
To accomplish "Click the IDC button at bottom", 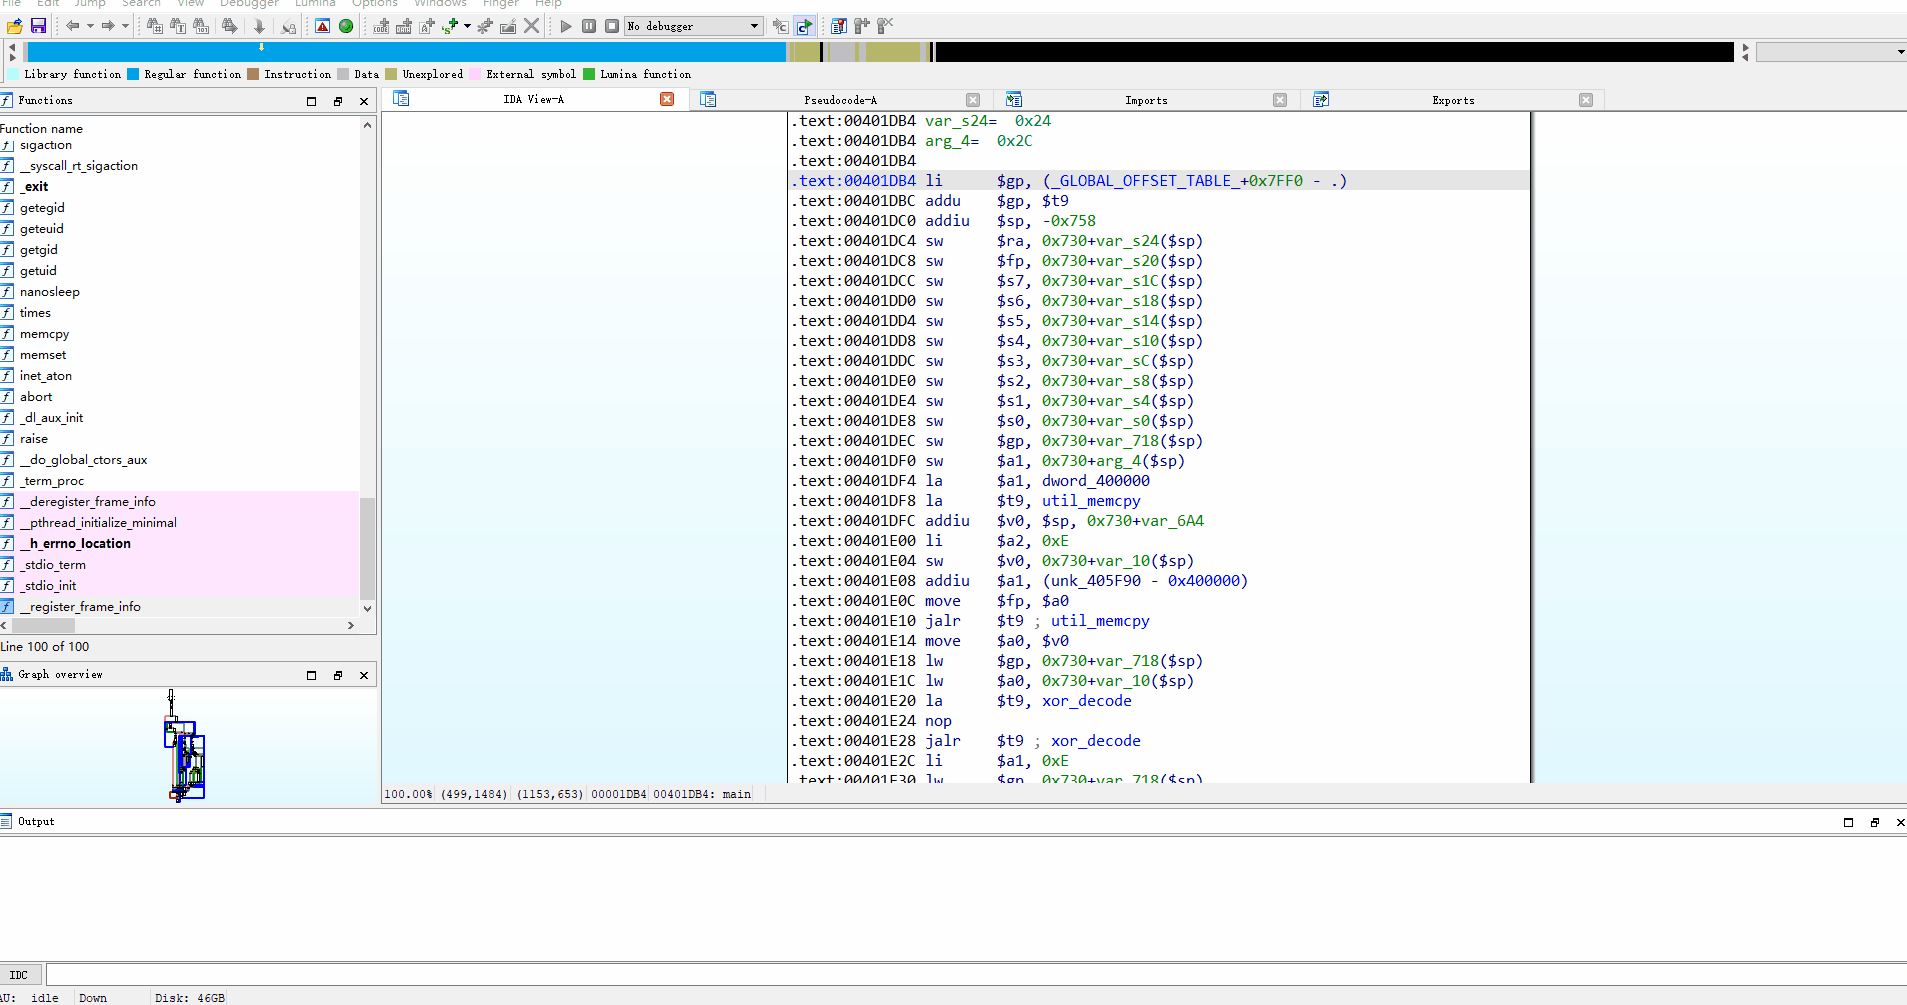I will pos(20,975).
